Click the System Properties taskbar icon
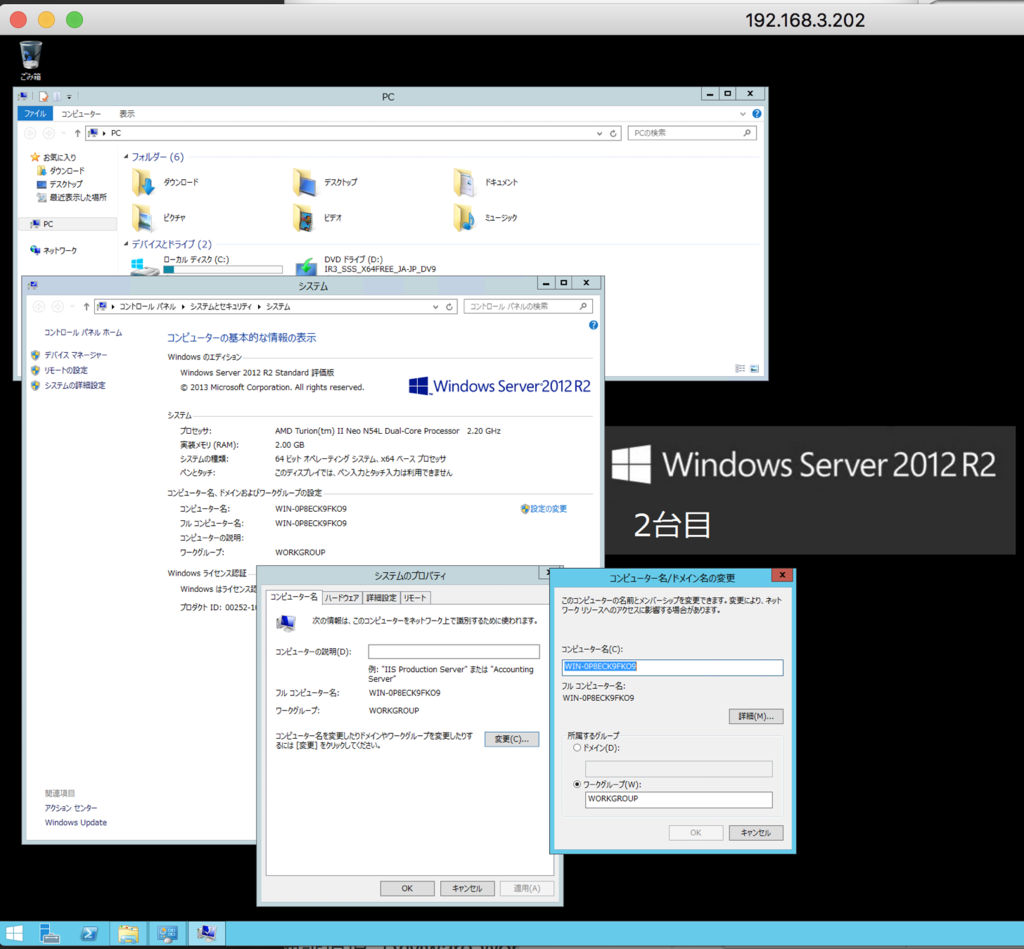The height and width of the screenshot is (949, 1024). [x=206, y=933]
